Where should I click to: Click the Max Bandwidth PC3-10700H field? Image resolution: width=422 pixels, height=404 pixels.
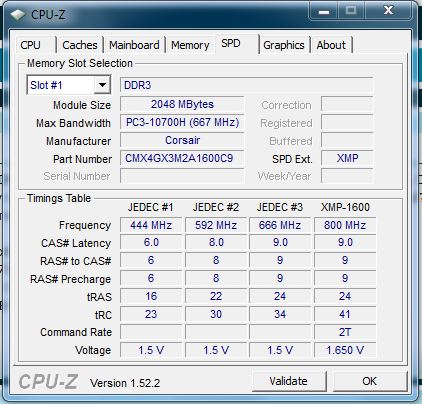pos(182,122)
